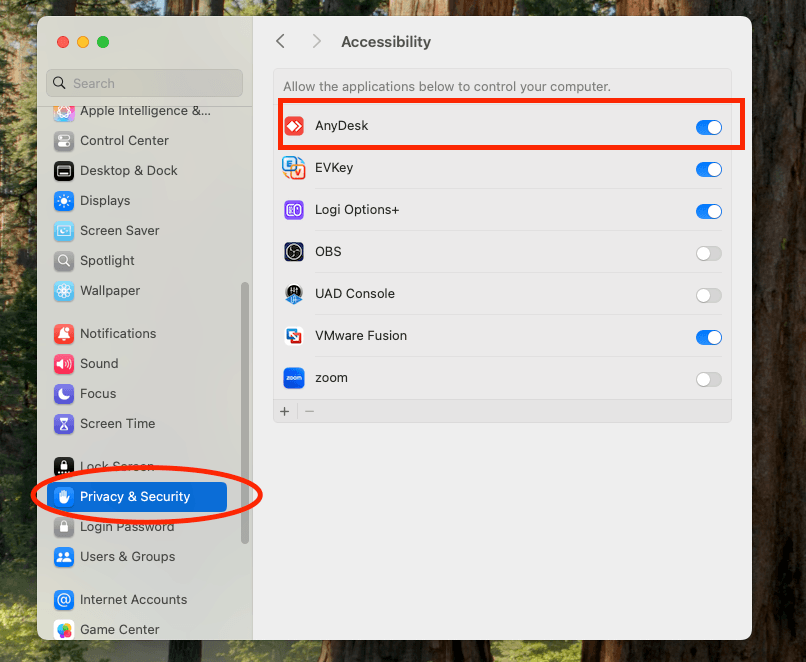Turn on zoom accessibility switch
This screenshot has width=806, height=662.
point(708,379)
